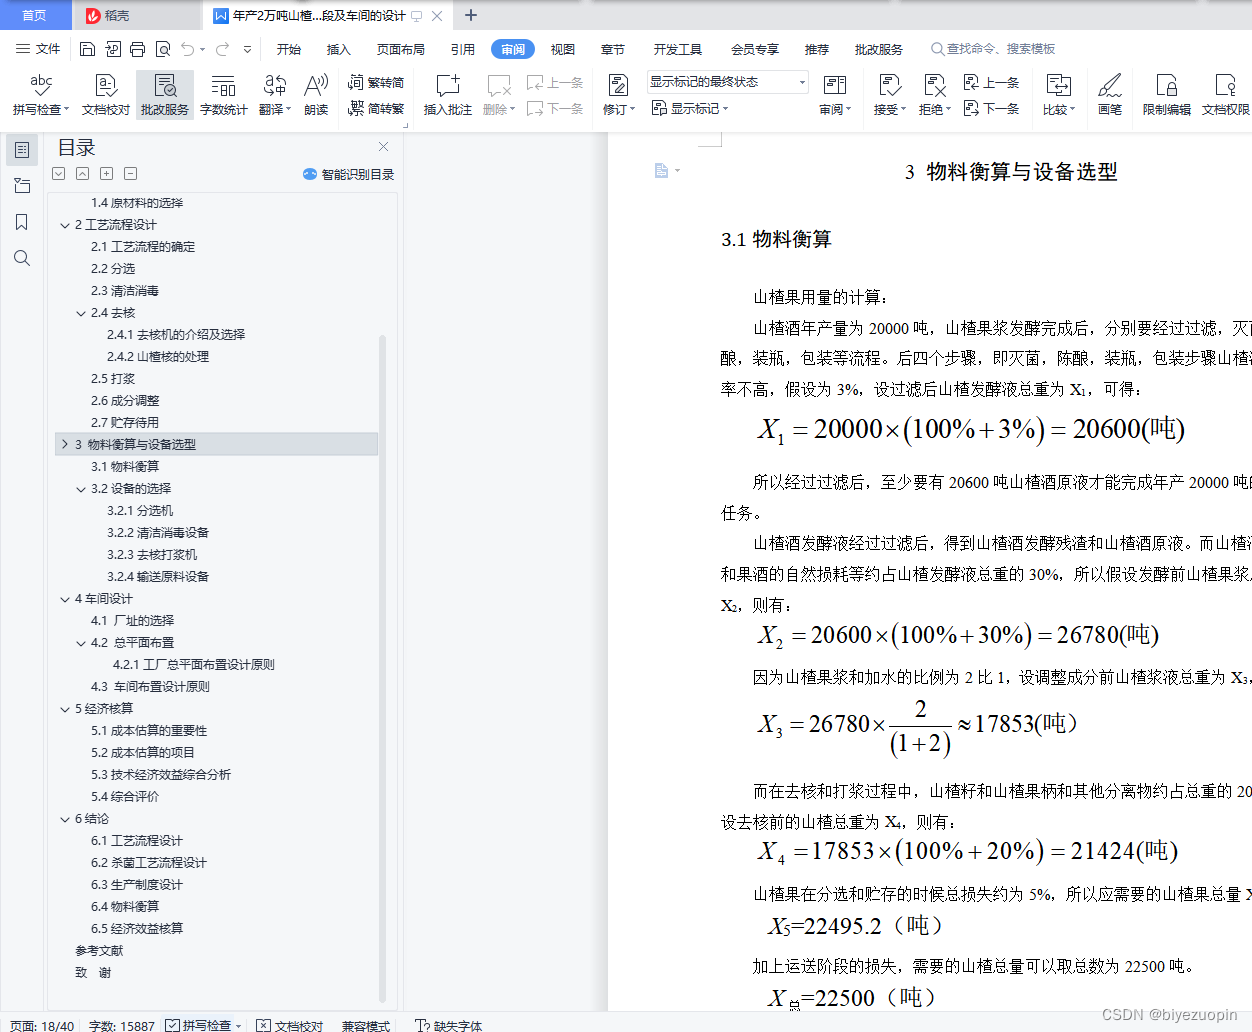Open the 章节 ribbon tab
1252x1032 pixels.
tap(613, 49)
